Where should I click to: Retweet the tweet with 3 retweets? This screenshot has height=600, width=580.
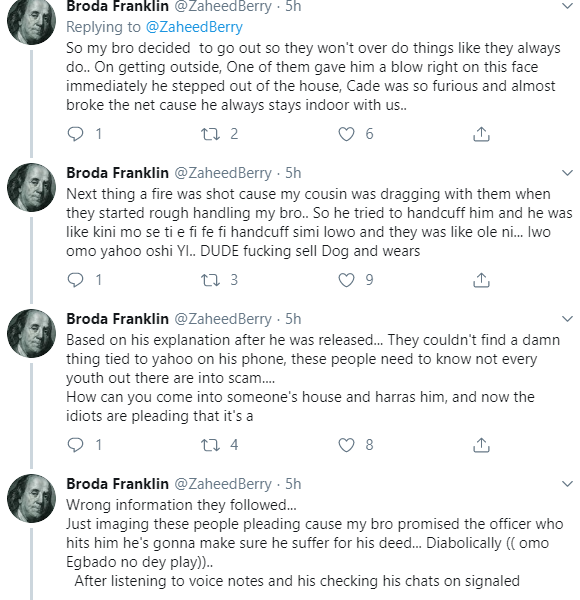210,280
